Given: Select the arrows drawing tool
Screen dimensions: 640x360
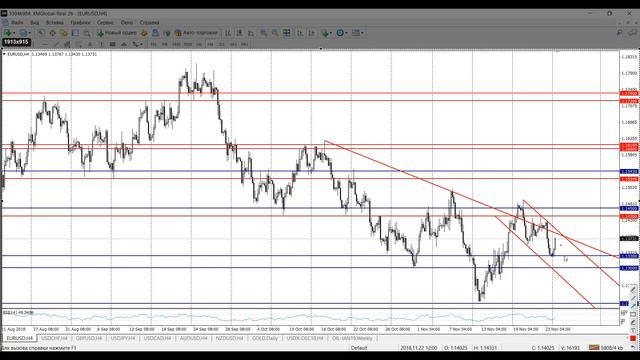Looking at the screenshot, I should (x=135, y=44).
